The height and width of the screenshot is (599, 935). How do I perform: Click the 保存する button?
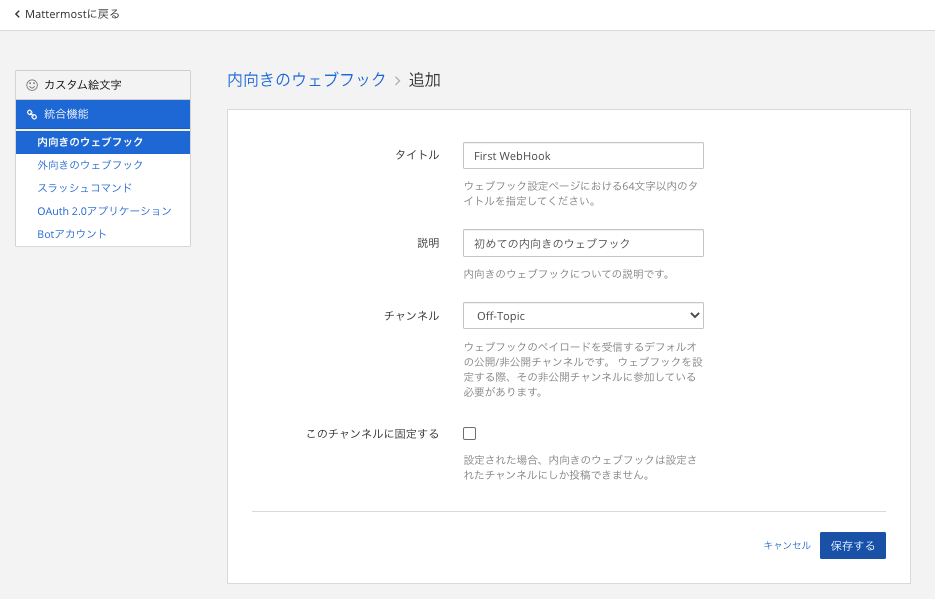point(853,545)
